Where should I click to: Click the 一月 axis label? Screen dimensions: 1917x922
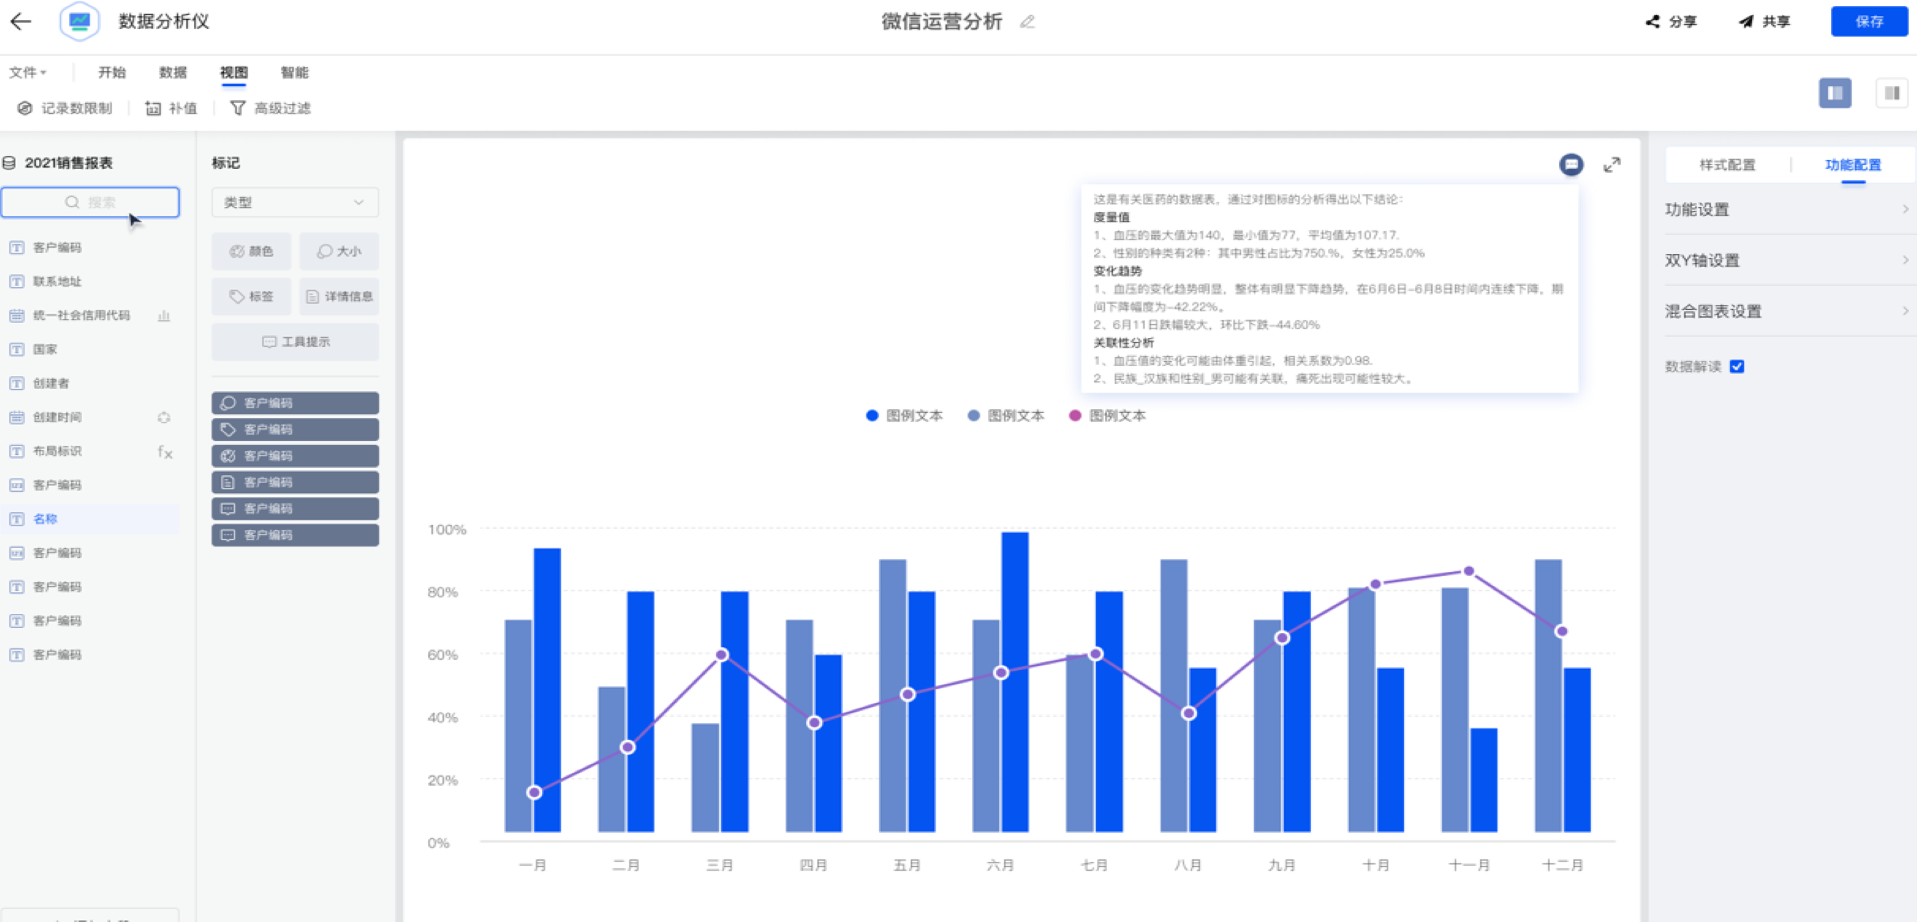click(x=533, y=865)
